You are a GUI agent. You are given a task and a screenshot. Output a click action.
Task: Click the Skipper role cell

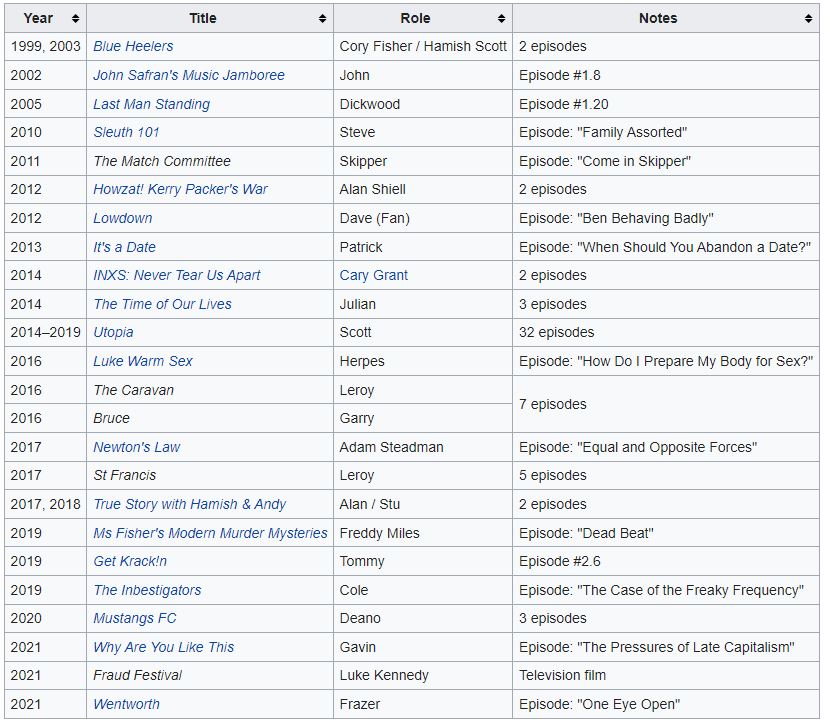click(x=423, y=161)
